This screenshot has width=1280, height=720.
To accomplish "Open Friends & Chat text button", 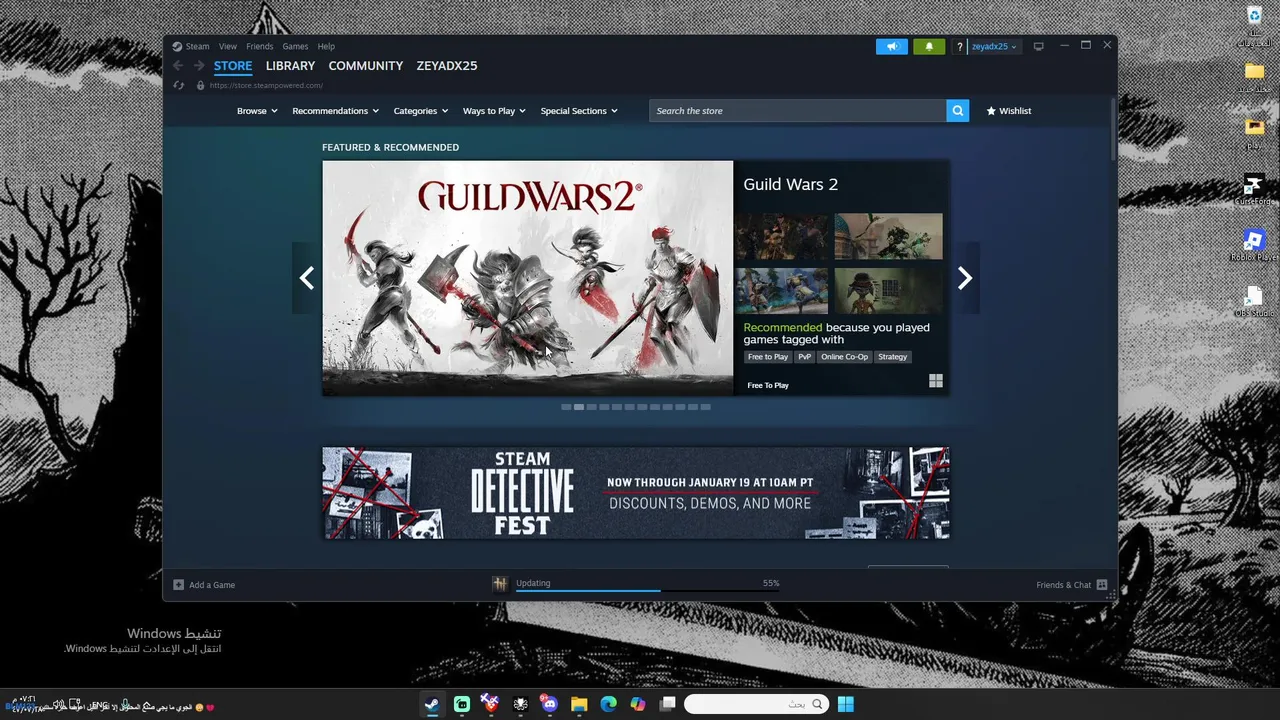I will click(1064, 585).
